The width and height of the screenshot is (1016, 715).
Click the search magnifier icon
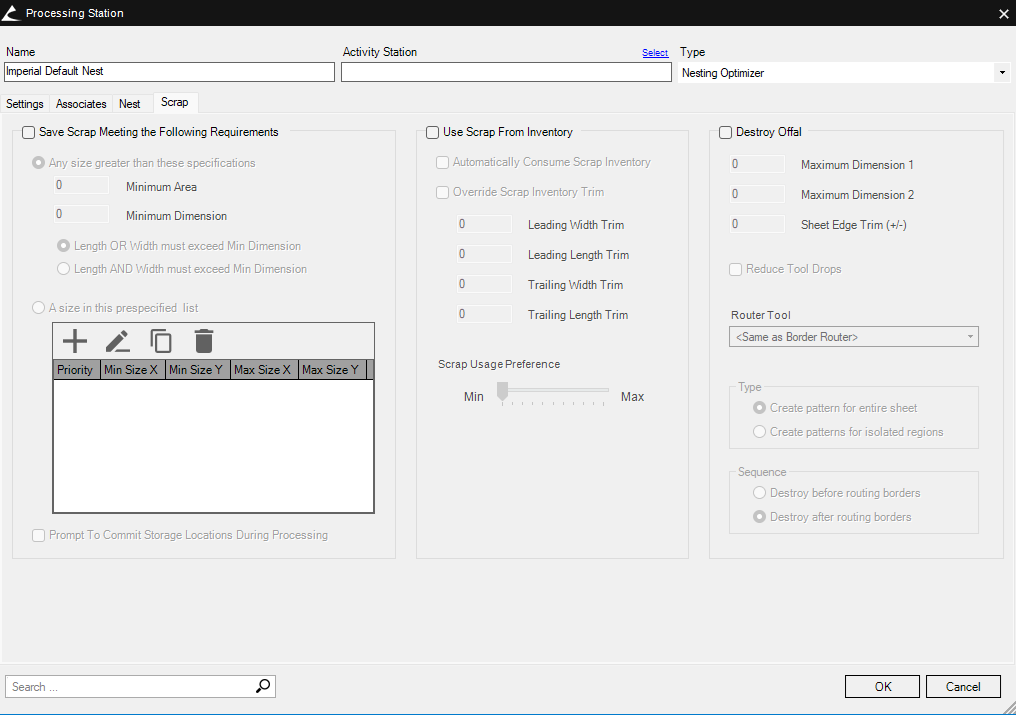coord(263,686)
